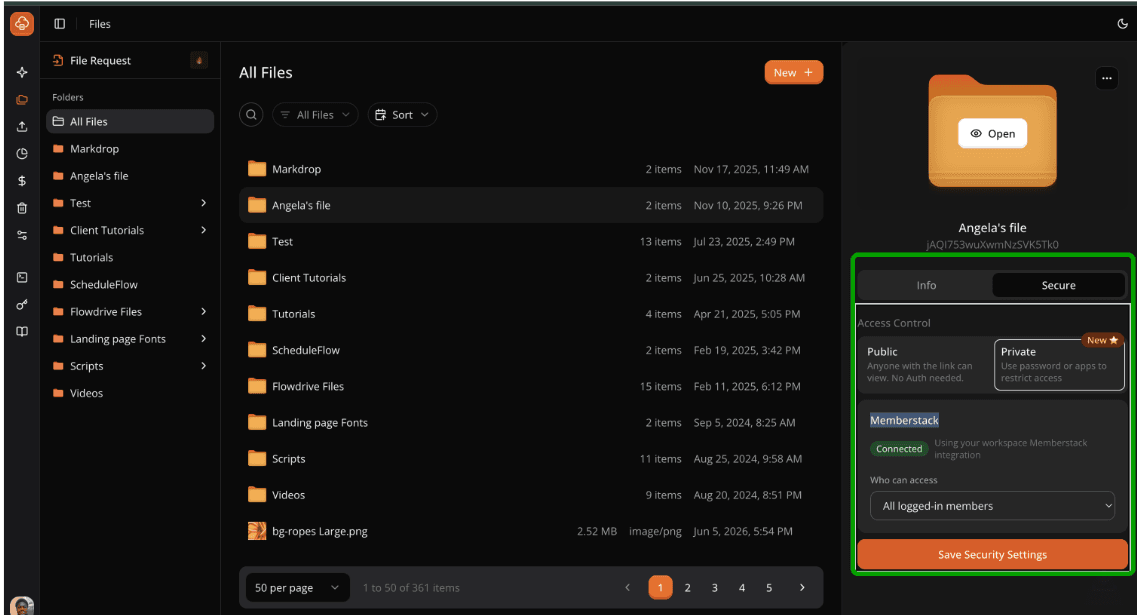1137x615 pixels.
Task: Select Videos row in file list
Action: (531, 495)
